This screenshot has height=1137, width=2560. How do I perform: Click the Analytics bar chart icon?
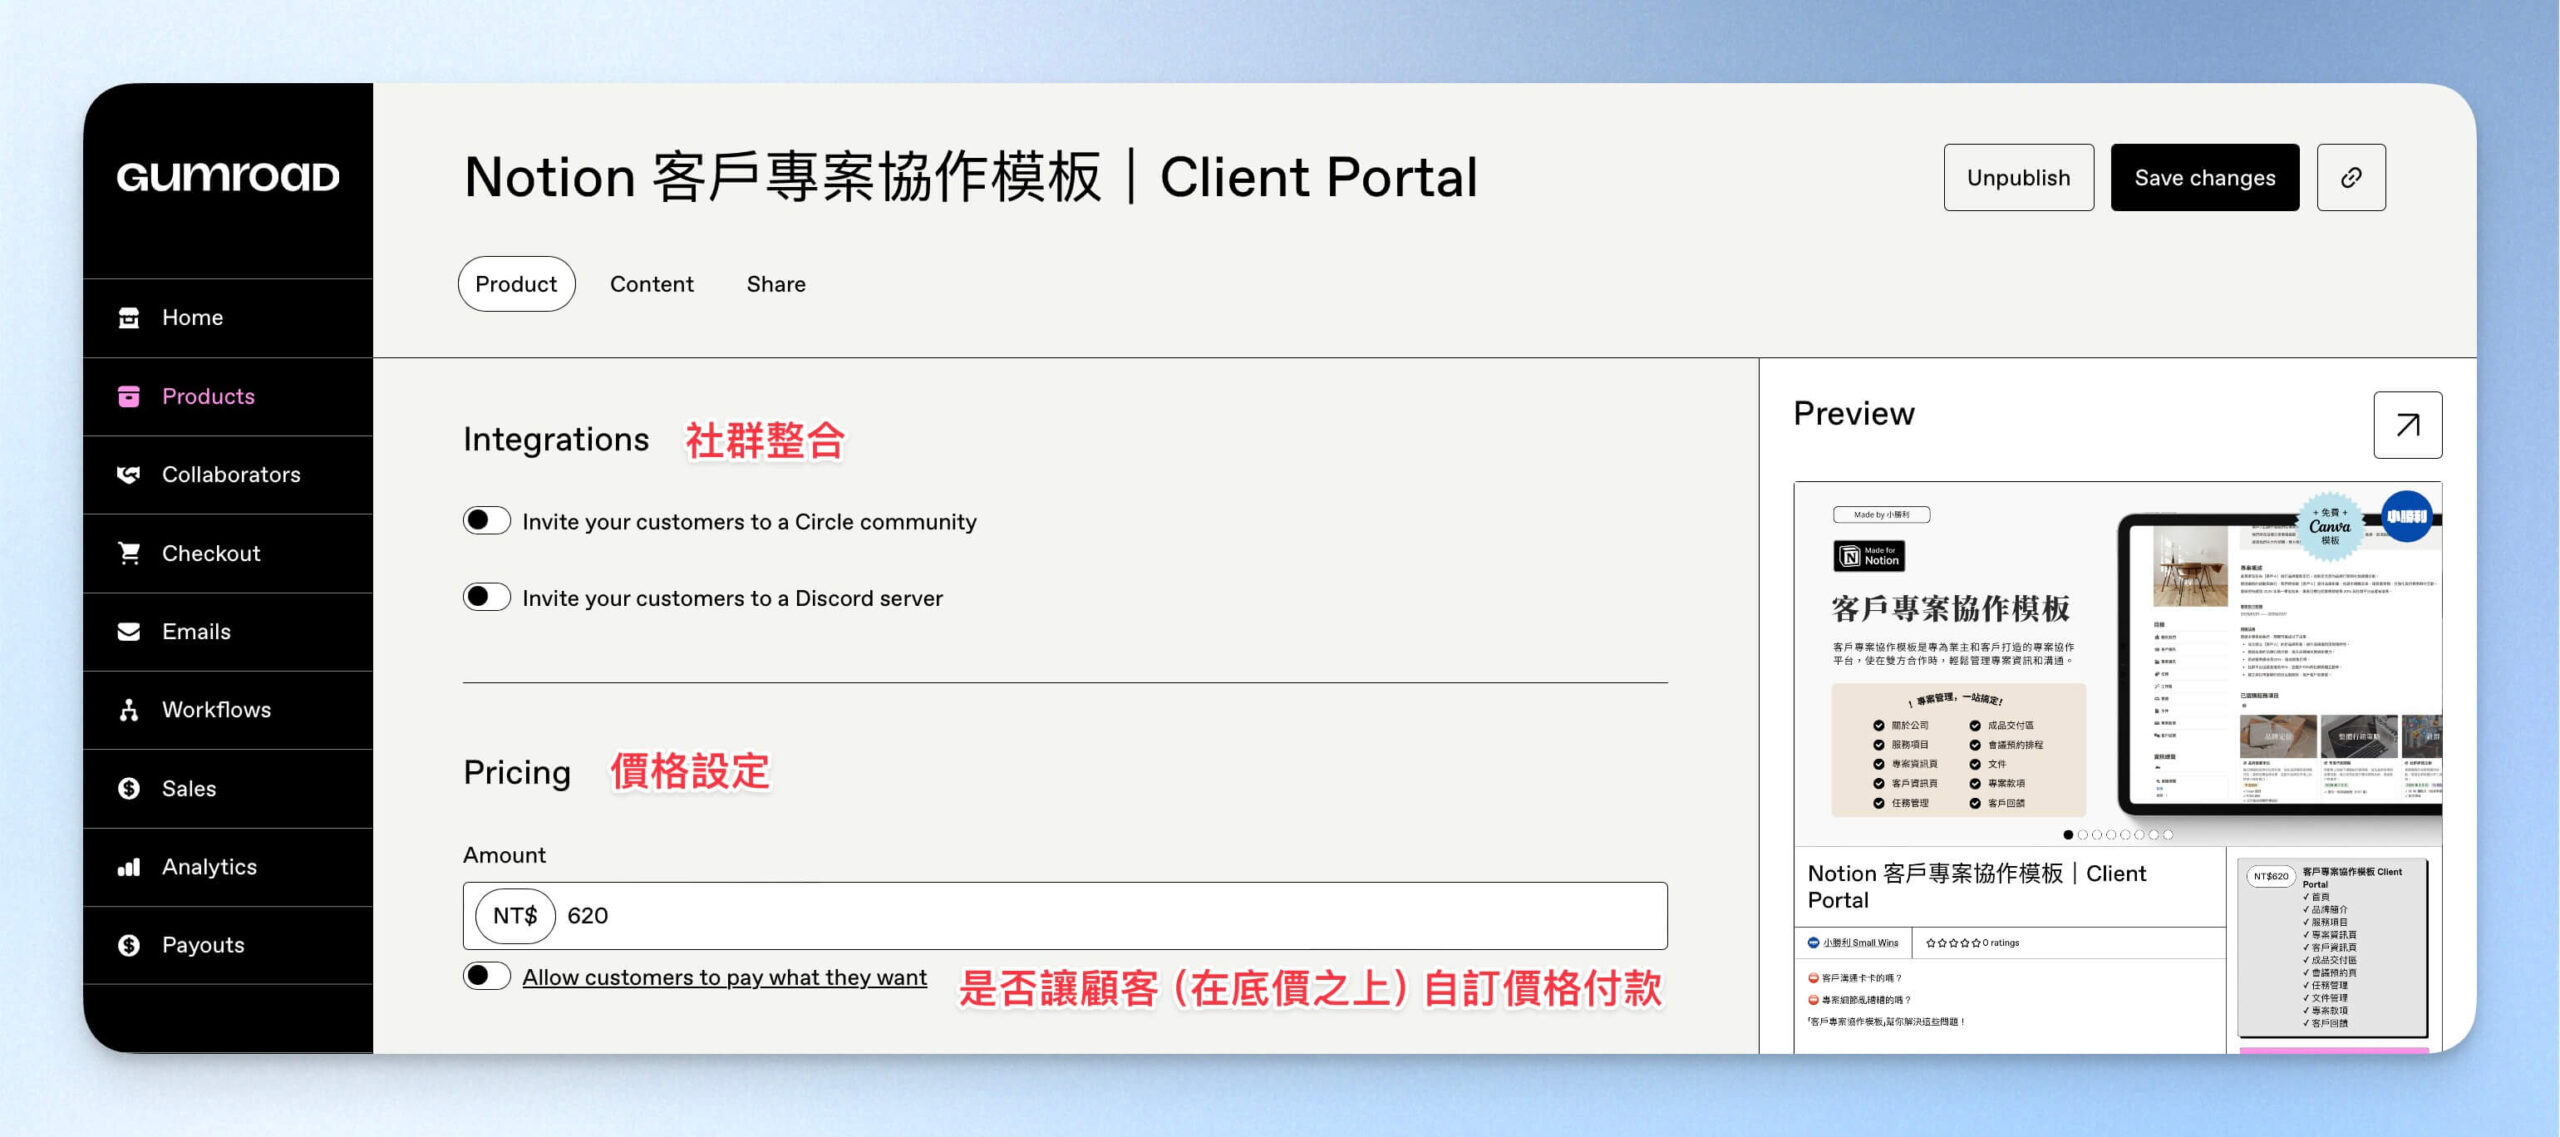129,867
